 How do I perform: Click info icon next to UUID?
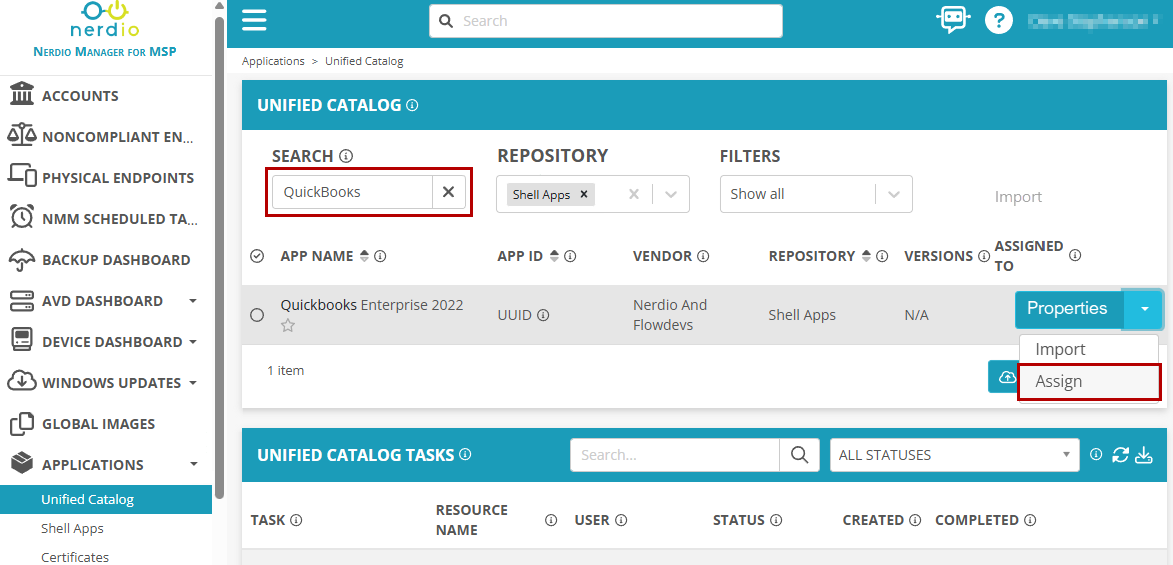(x=543, y=315)
